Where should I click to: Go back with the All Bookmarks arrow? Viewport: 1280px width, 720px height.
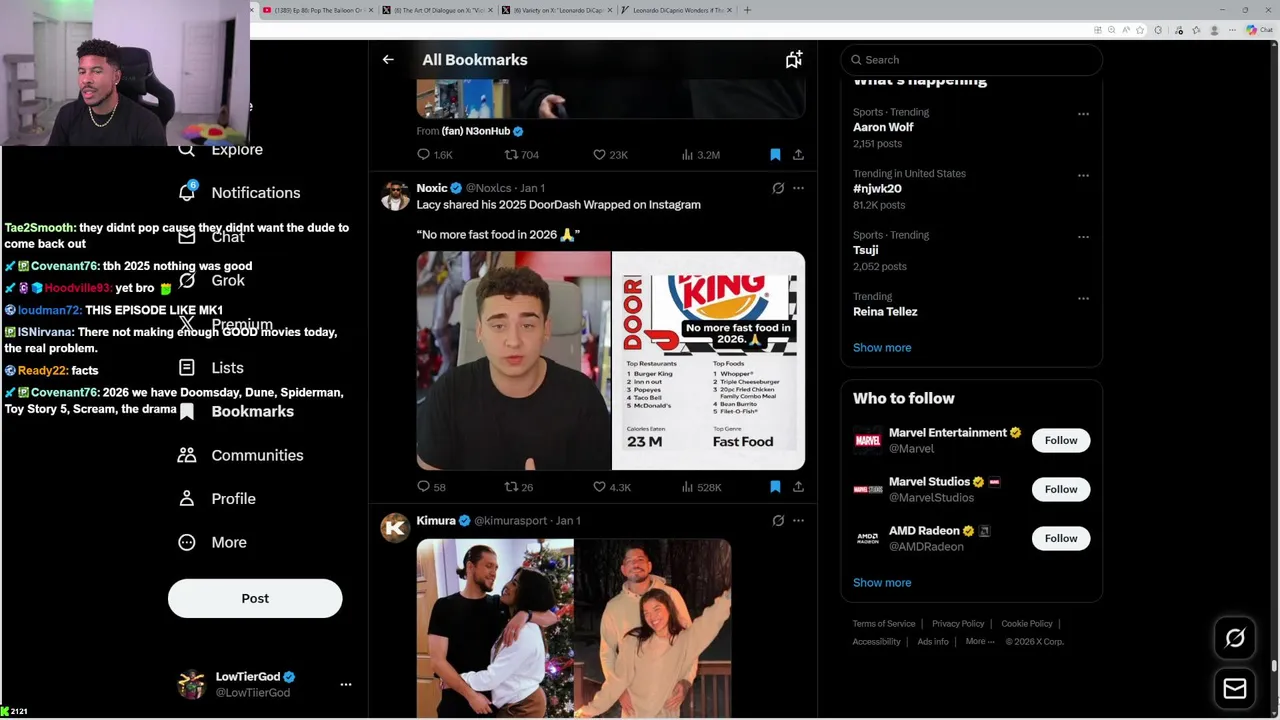pyautogui.click(x=388, y=60)
